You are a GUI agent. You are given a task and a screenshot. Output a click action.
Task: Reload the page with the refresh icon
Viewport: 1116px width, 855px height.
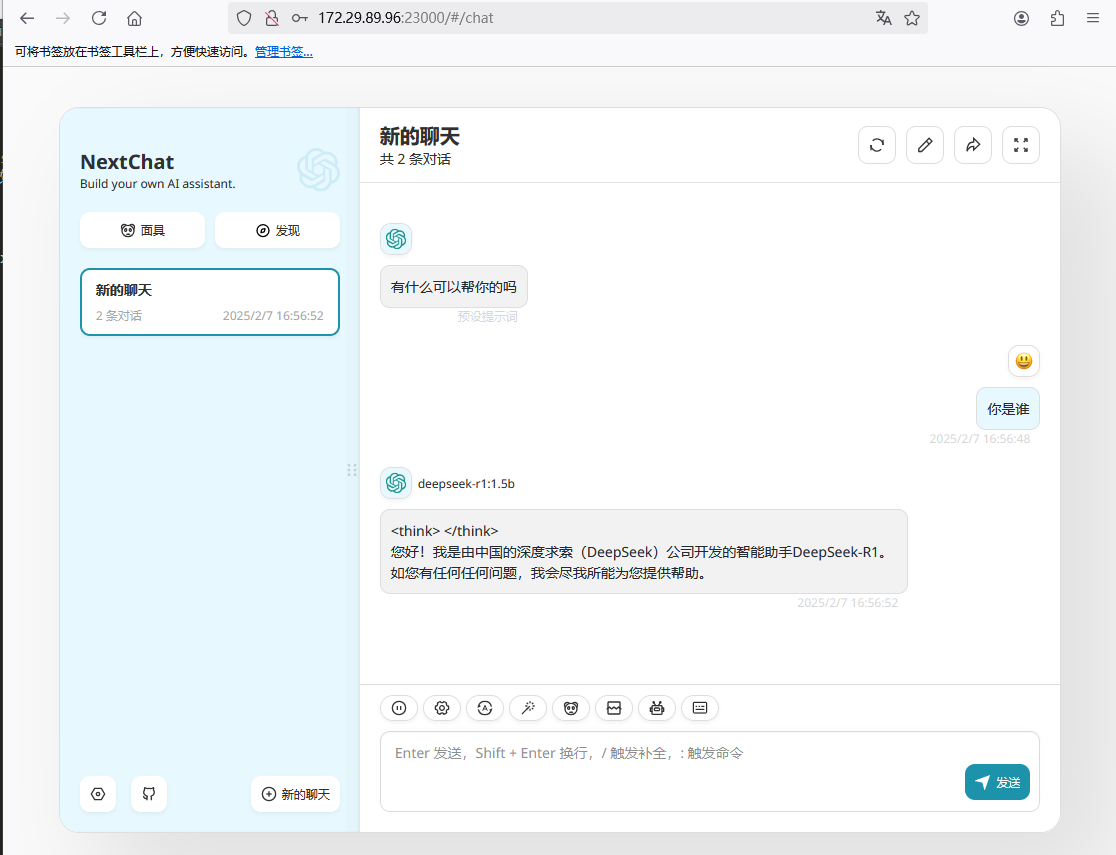[99, 19]
